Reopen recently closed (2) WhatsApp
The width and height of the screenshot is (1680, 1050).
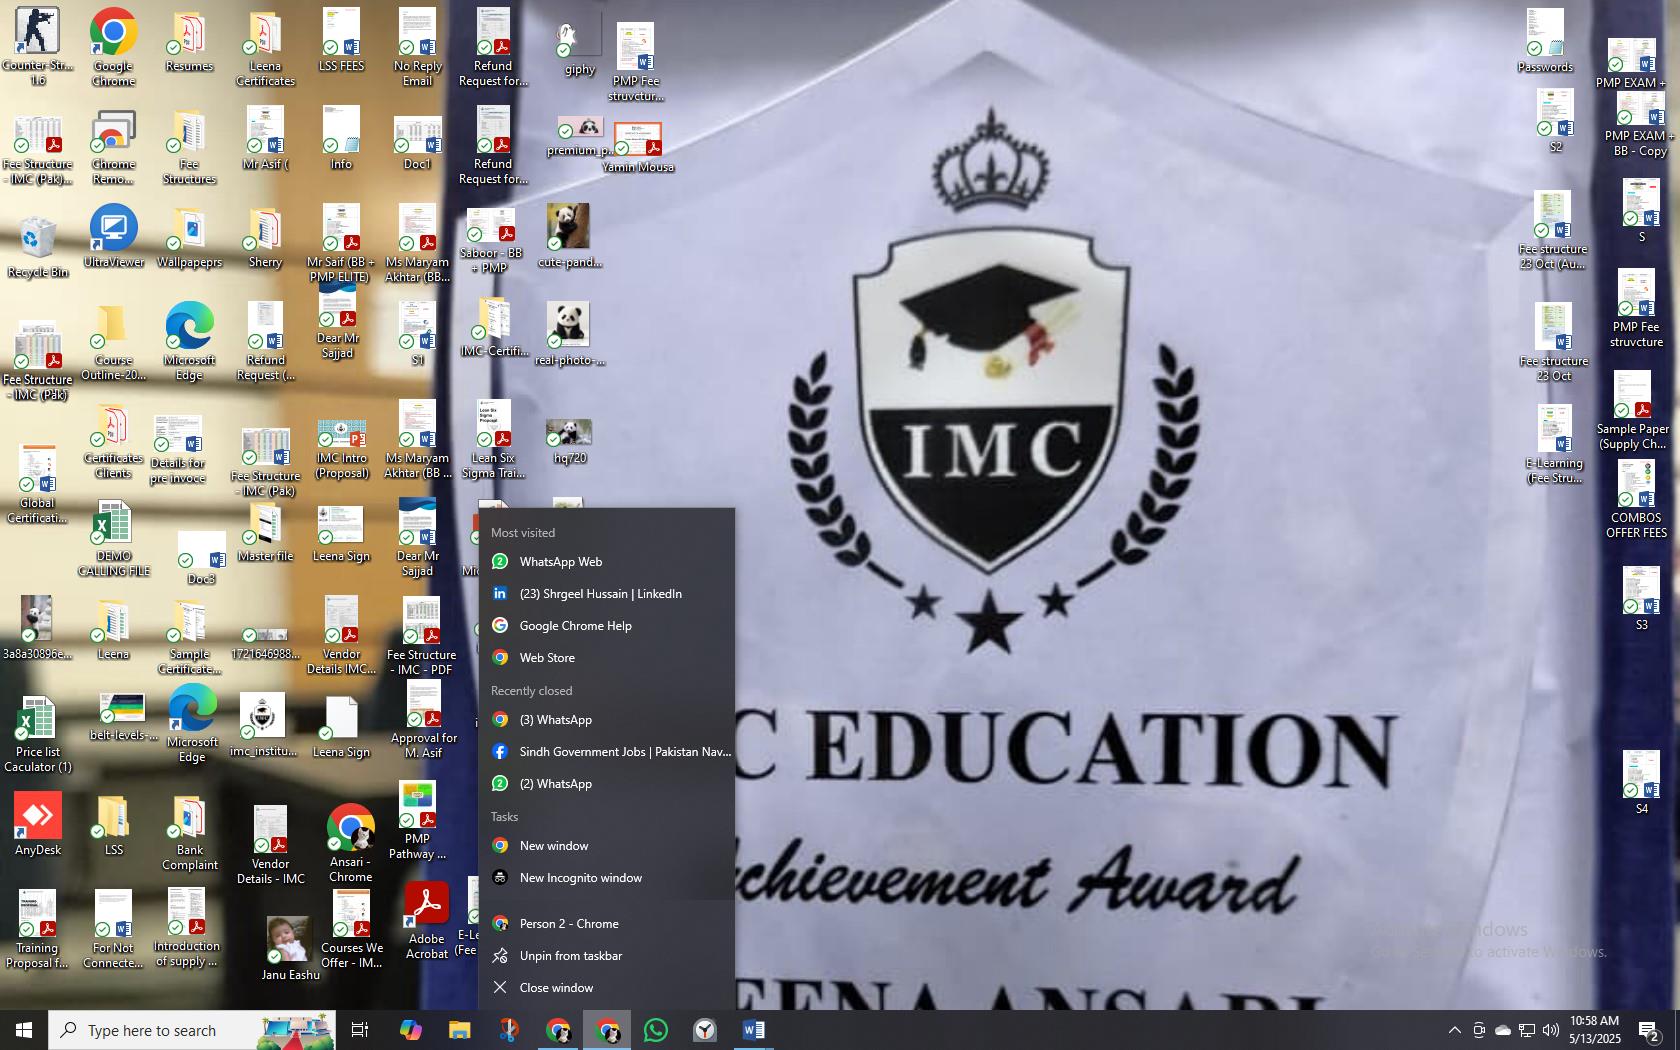[x=607, y=784]
